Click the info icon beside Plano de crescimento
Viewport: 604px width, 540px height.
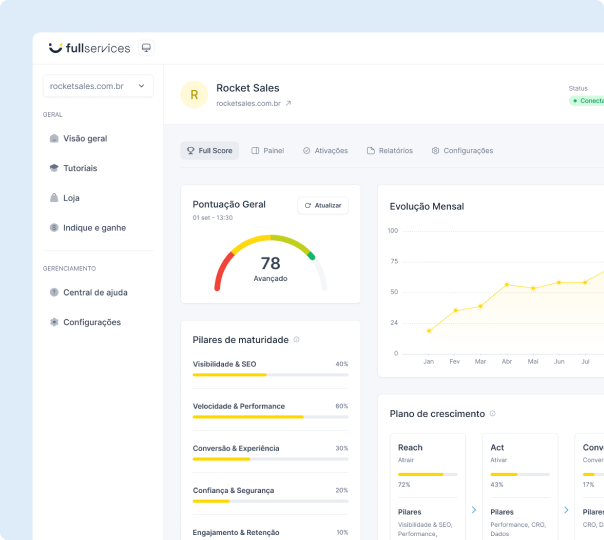click(x=493, y=413)
